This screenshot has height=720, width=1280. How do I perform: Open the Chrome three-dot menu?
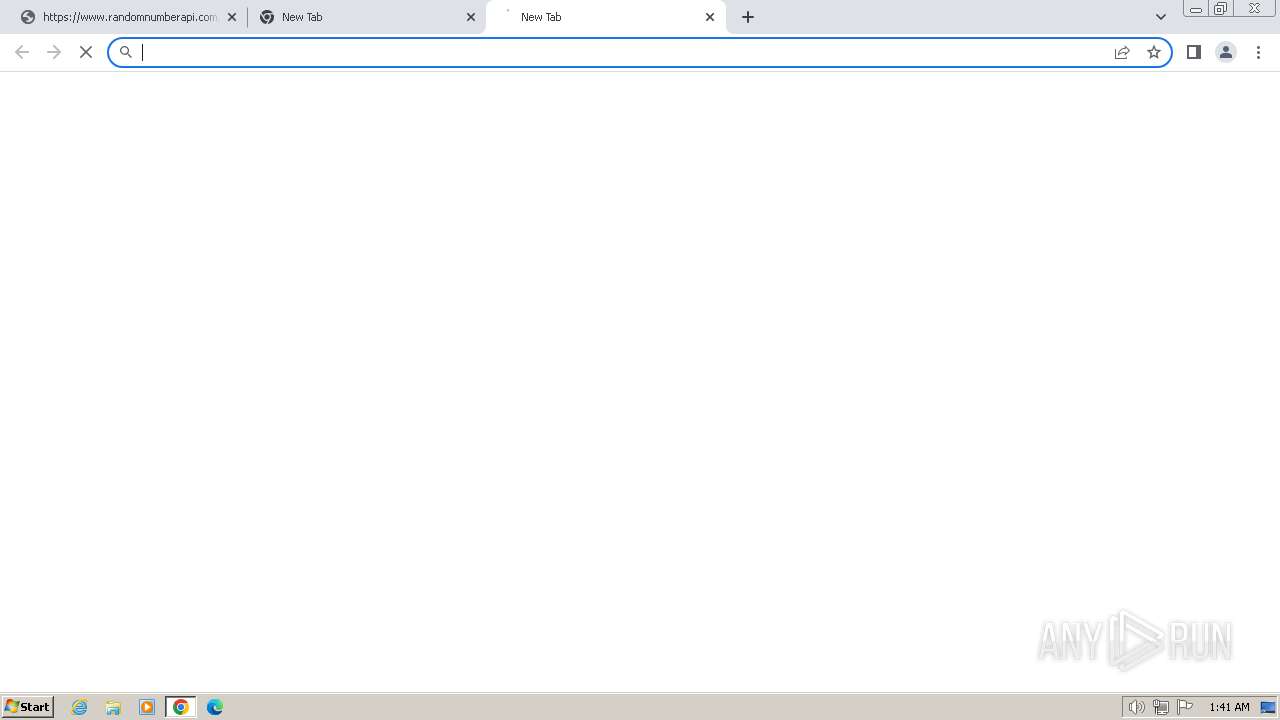[1258, 52]
